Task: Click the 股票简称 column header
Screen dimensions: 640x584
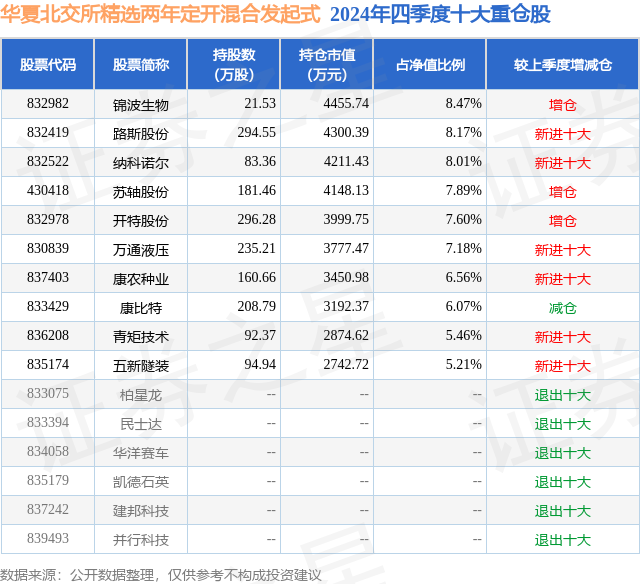Action: point(141,64)
